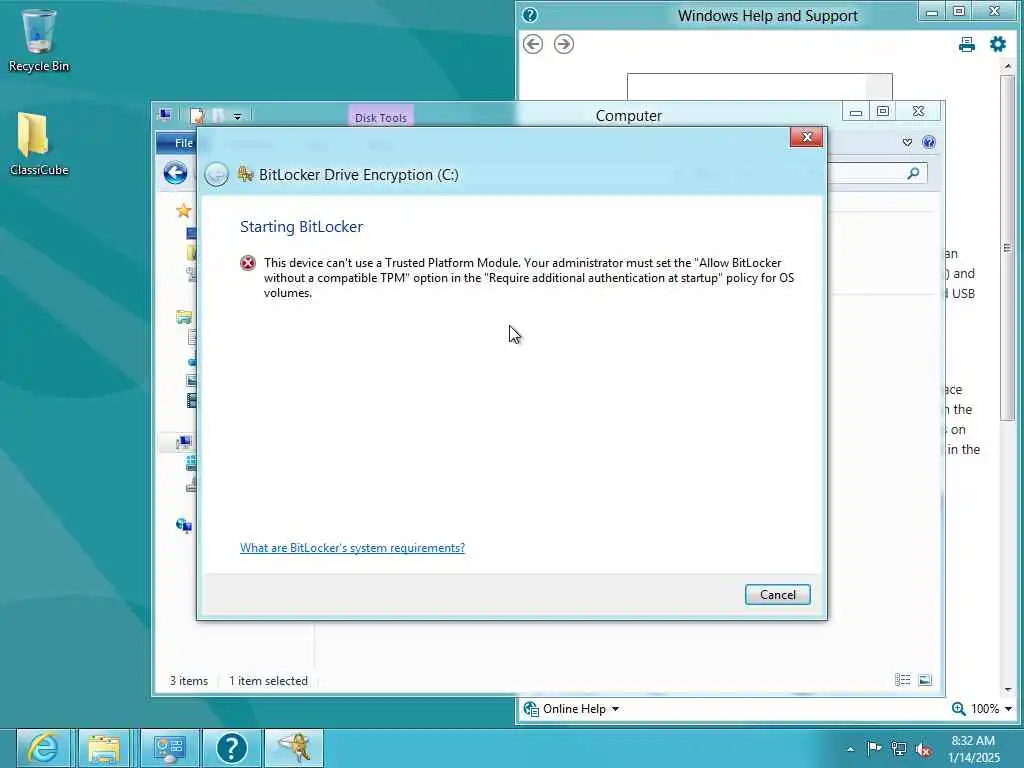
Task: Switch to Help and Support taskbar button
Action: click(232, 748)
